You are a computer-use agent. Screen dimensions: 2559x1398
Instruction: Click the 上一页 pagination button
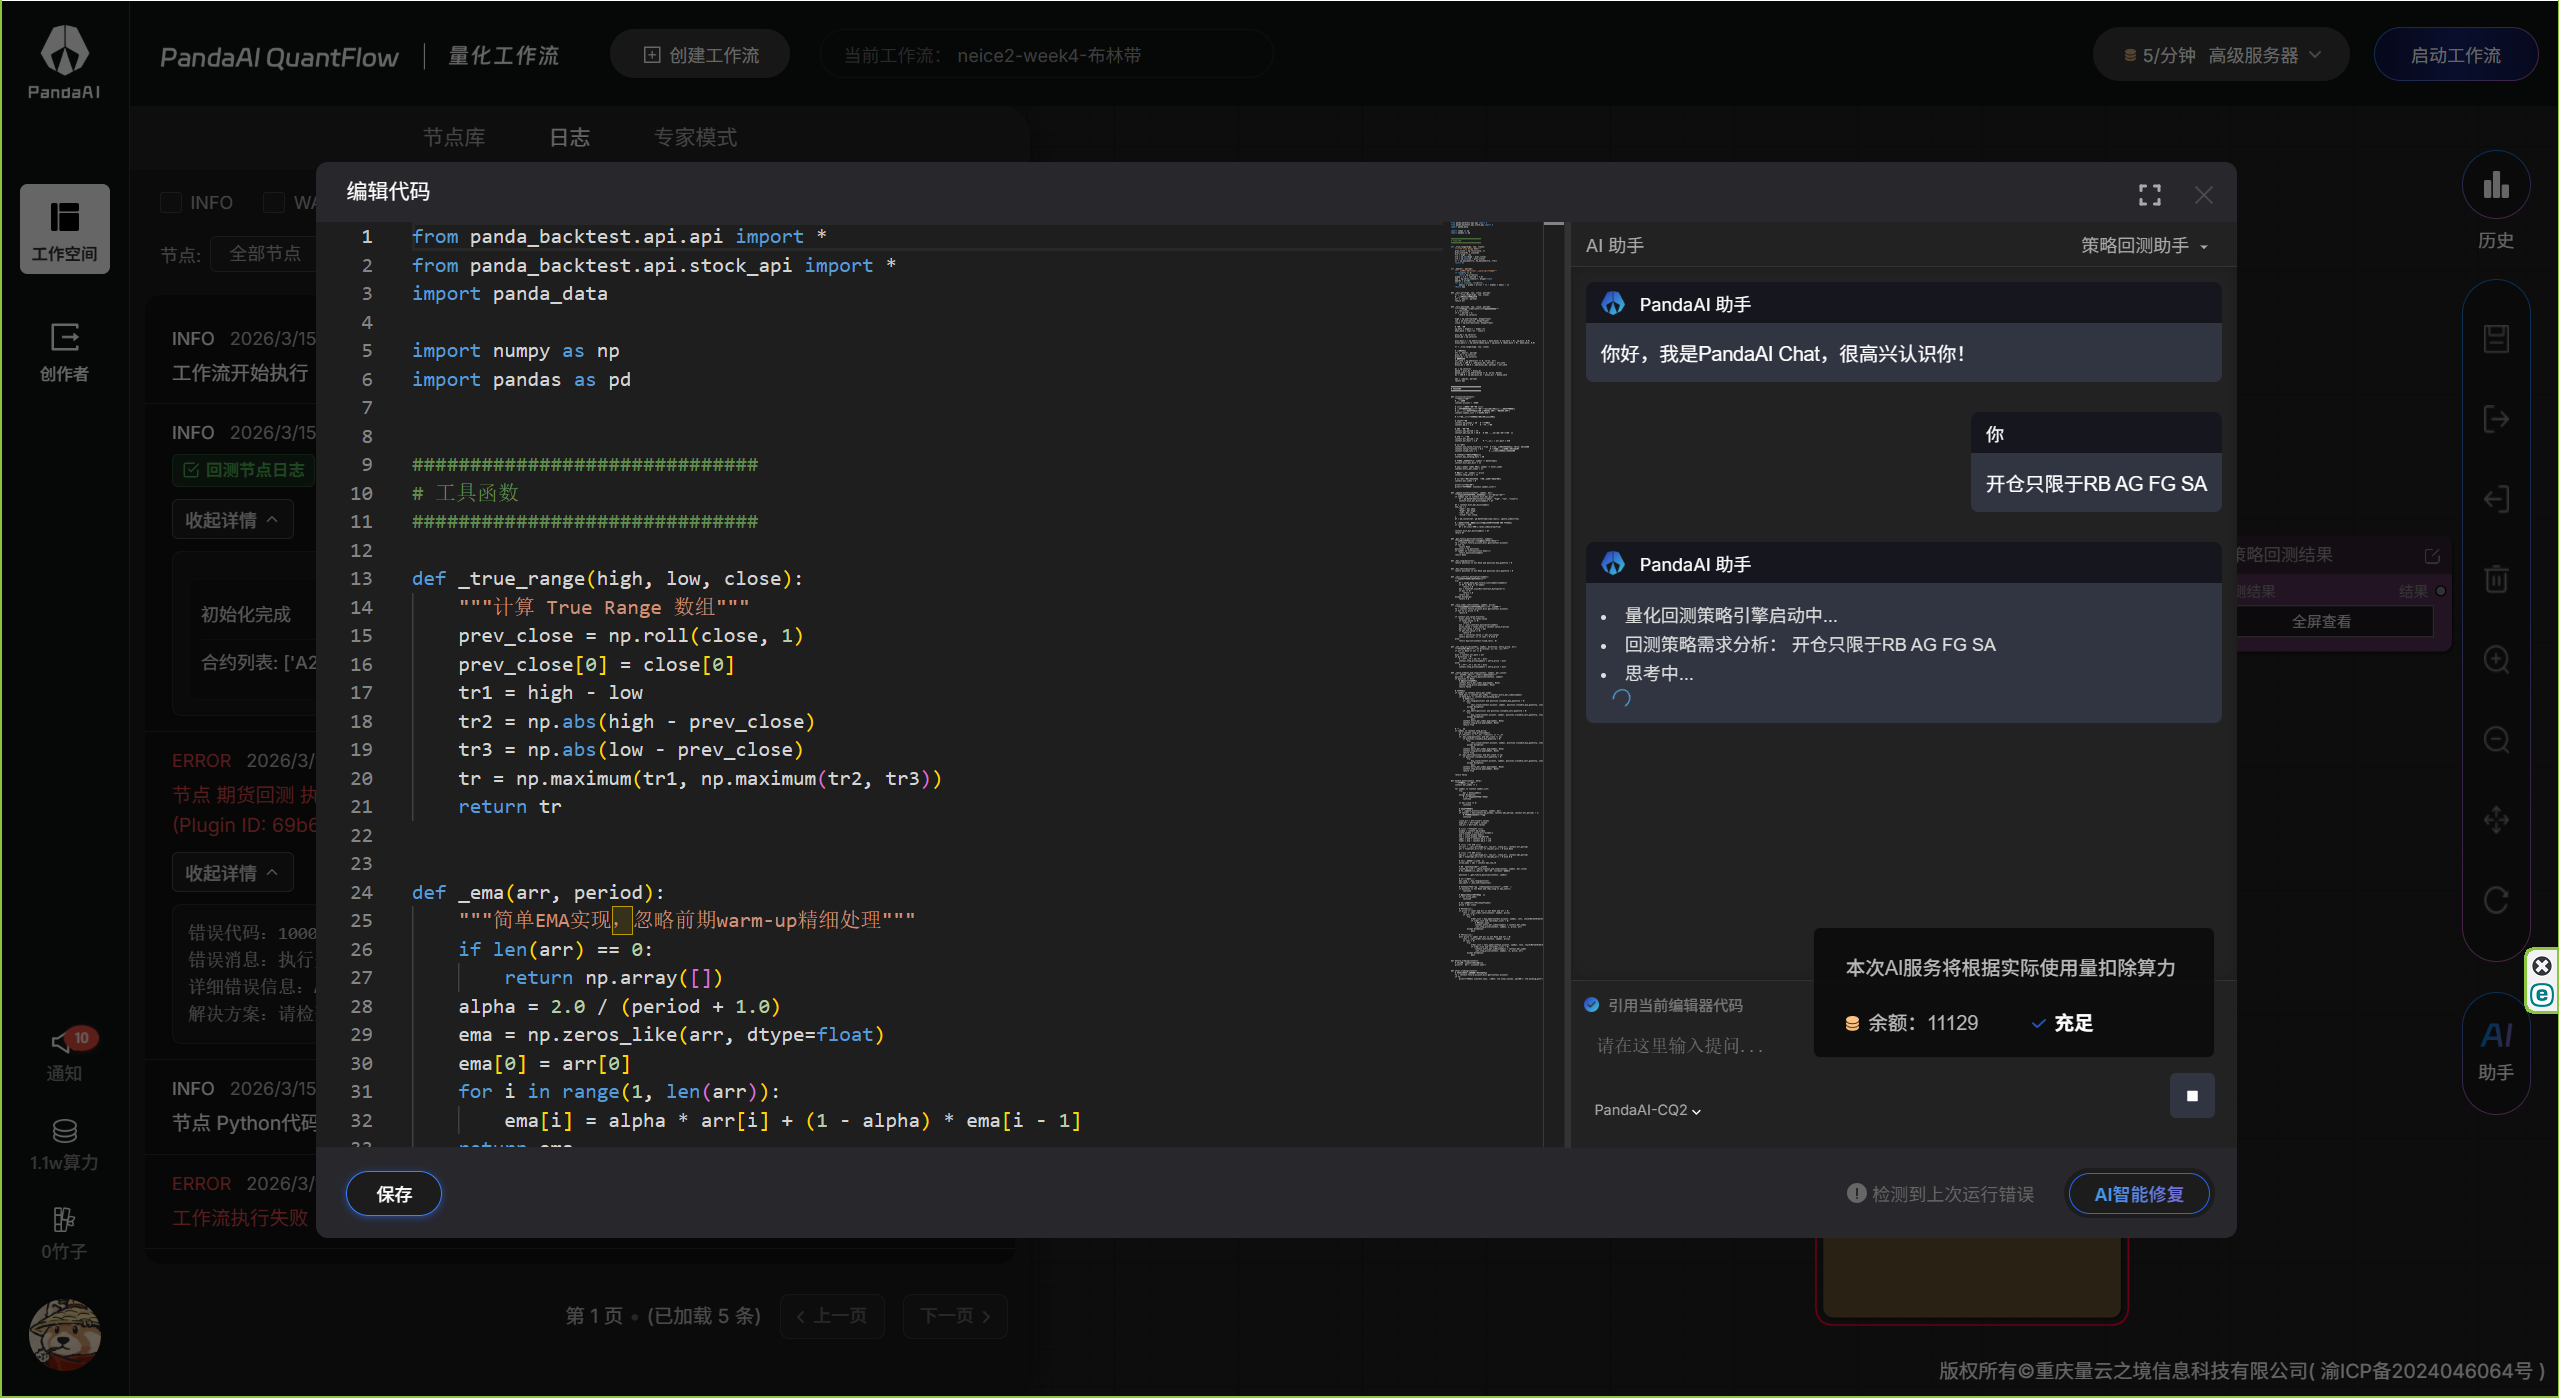click(832, 1316)
